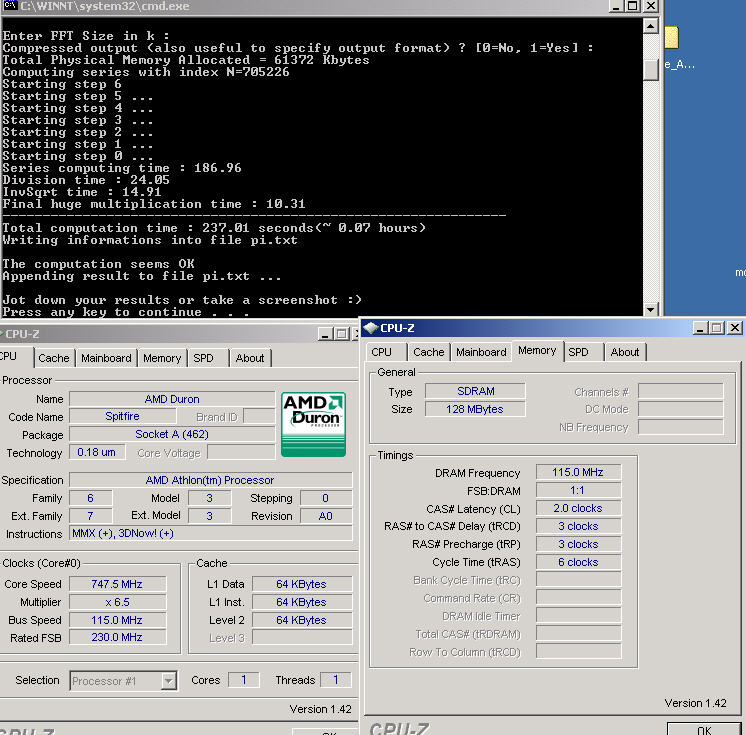Click Version 1.42 text in right CPU-Z
This screenshot has height=735, width=746.
point(695,703)
